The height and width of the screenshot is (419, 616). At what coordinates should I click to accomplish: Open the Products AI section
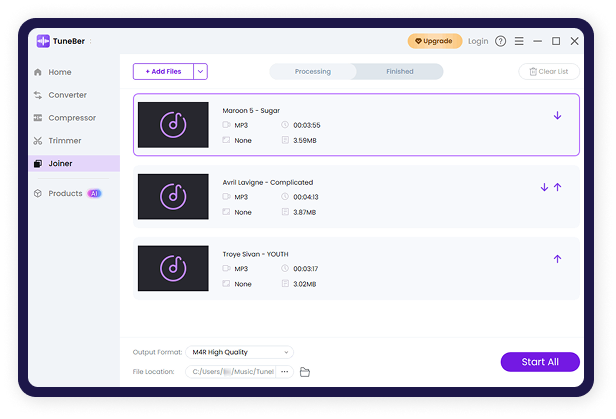[67, 193]
